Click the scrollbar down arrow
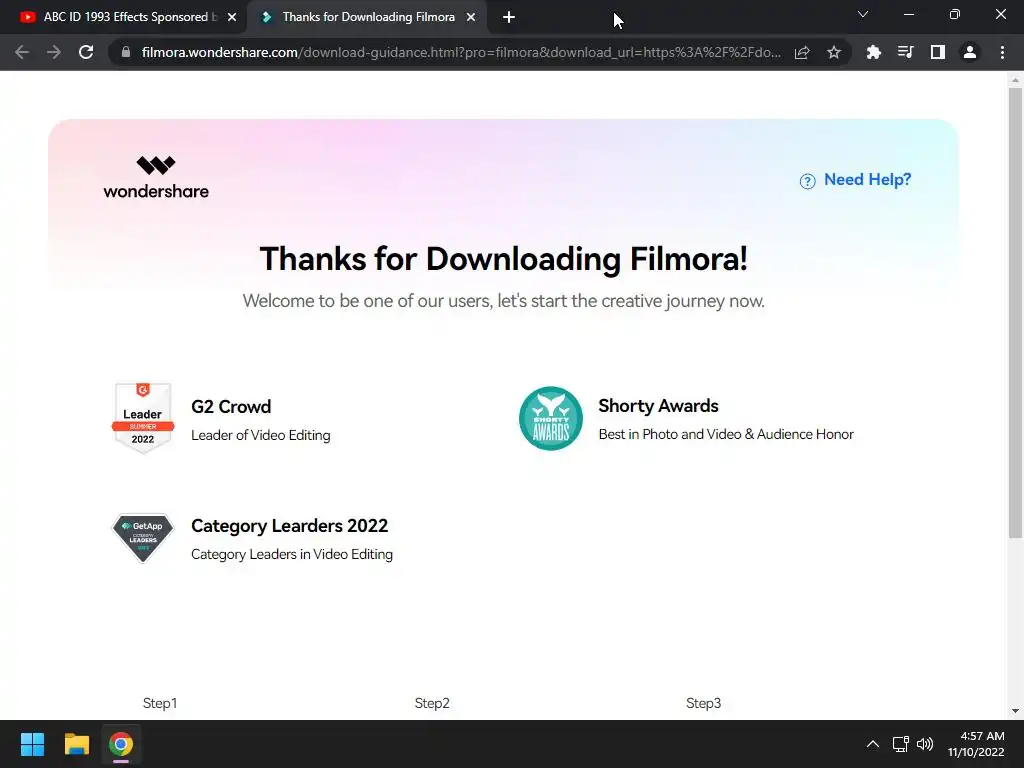The height and width of the screenshot is (768, 1024). point(1015,711)
